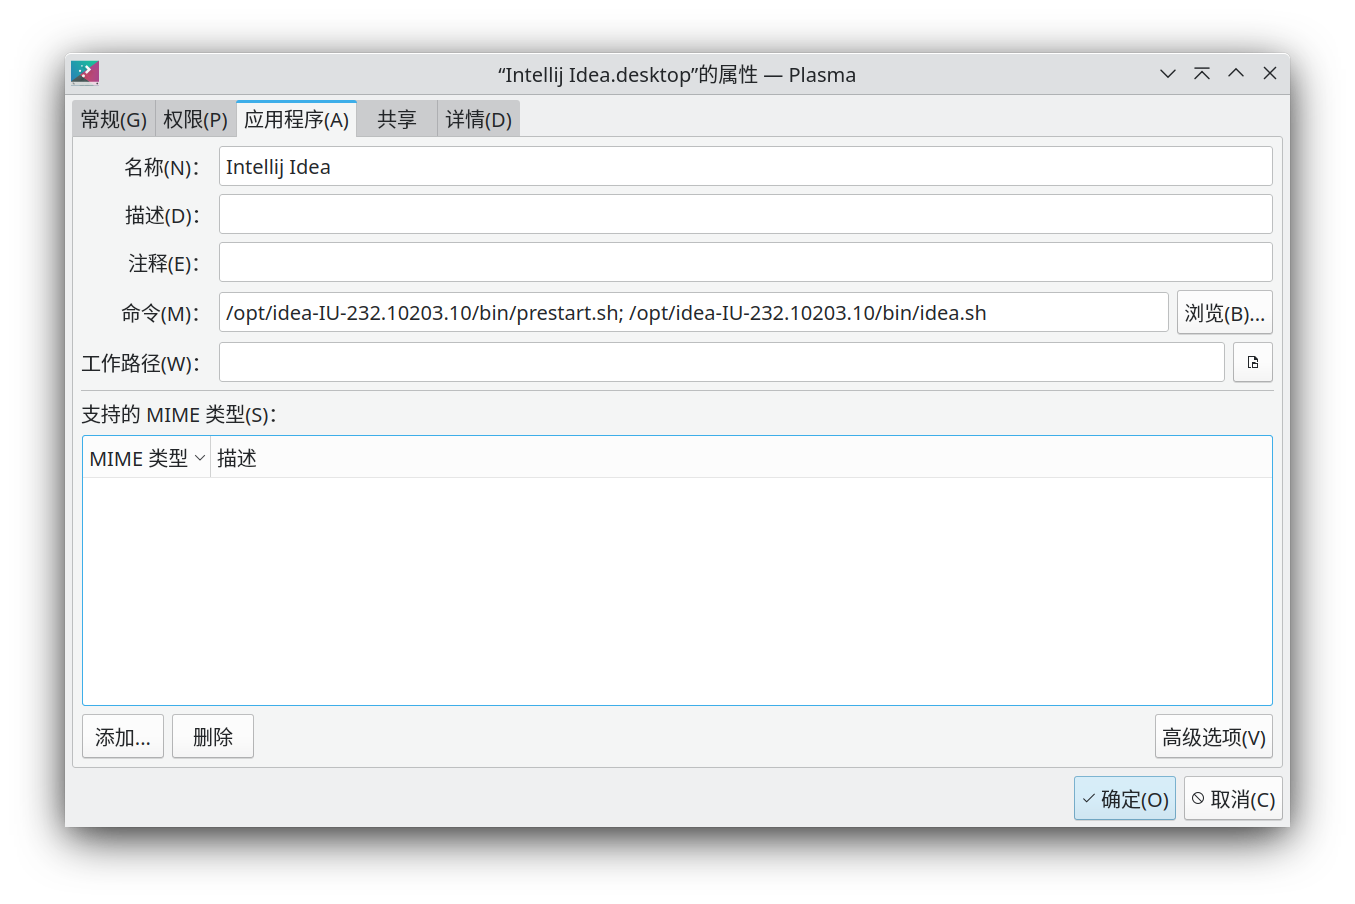Click into the 命令(M) command field
The width and height of the screenshot is (1355, 904).
coord(693,313)
